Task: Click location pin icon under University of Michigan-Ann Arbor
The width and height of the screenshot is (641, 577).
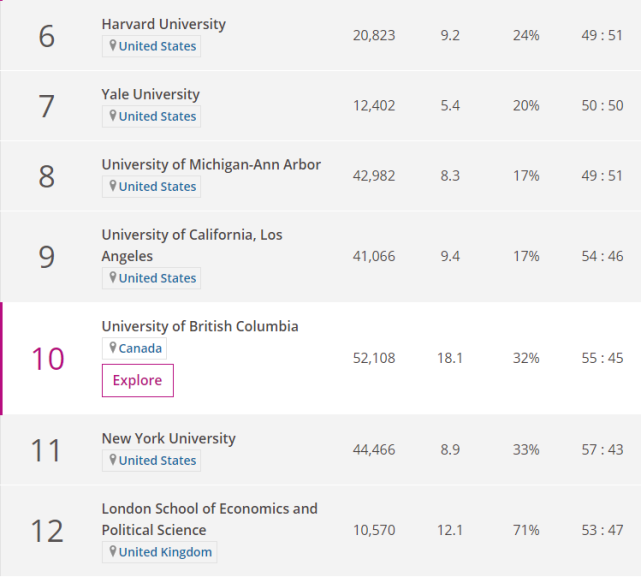Action: coord(113,186)
